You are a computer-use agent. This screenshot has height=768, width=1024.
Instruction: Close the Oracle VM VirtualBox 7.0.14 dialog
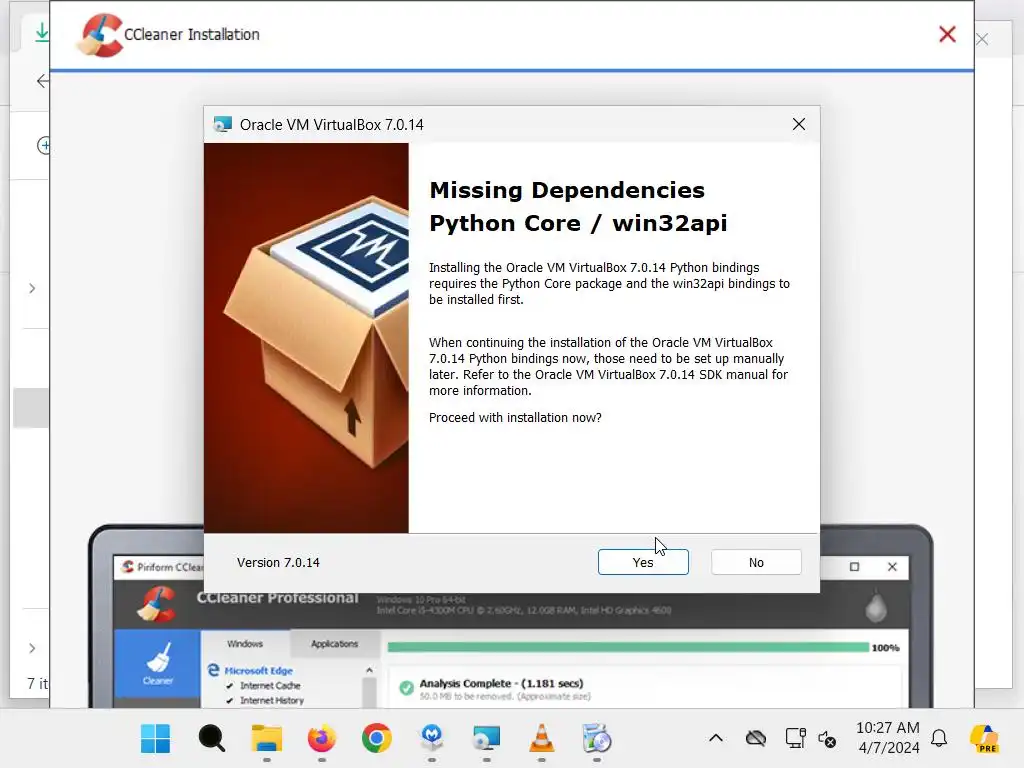pos(799,124)
